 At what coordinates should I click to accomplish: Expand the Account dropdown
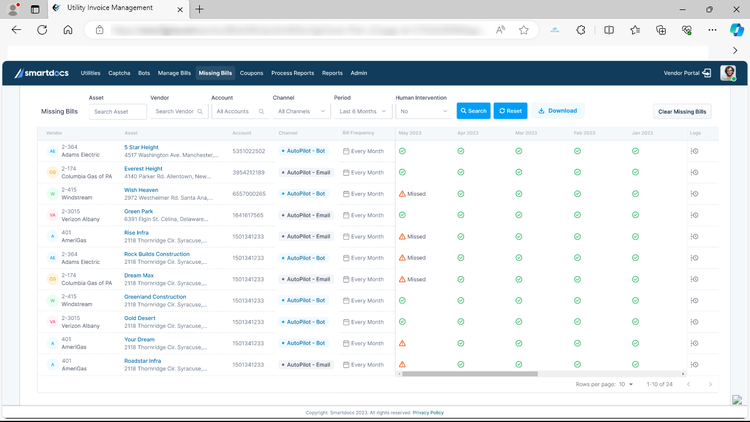pos(240,111)
